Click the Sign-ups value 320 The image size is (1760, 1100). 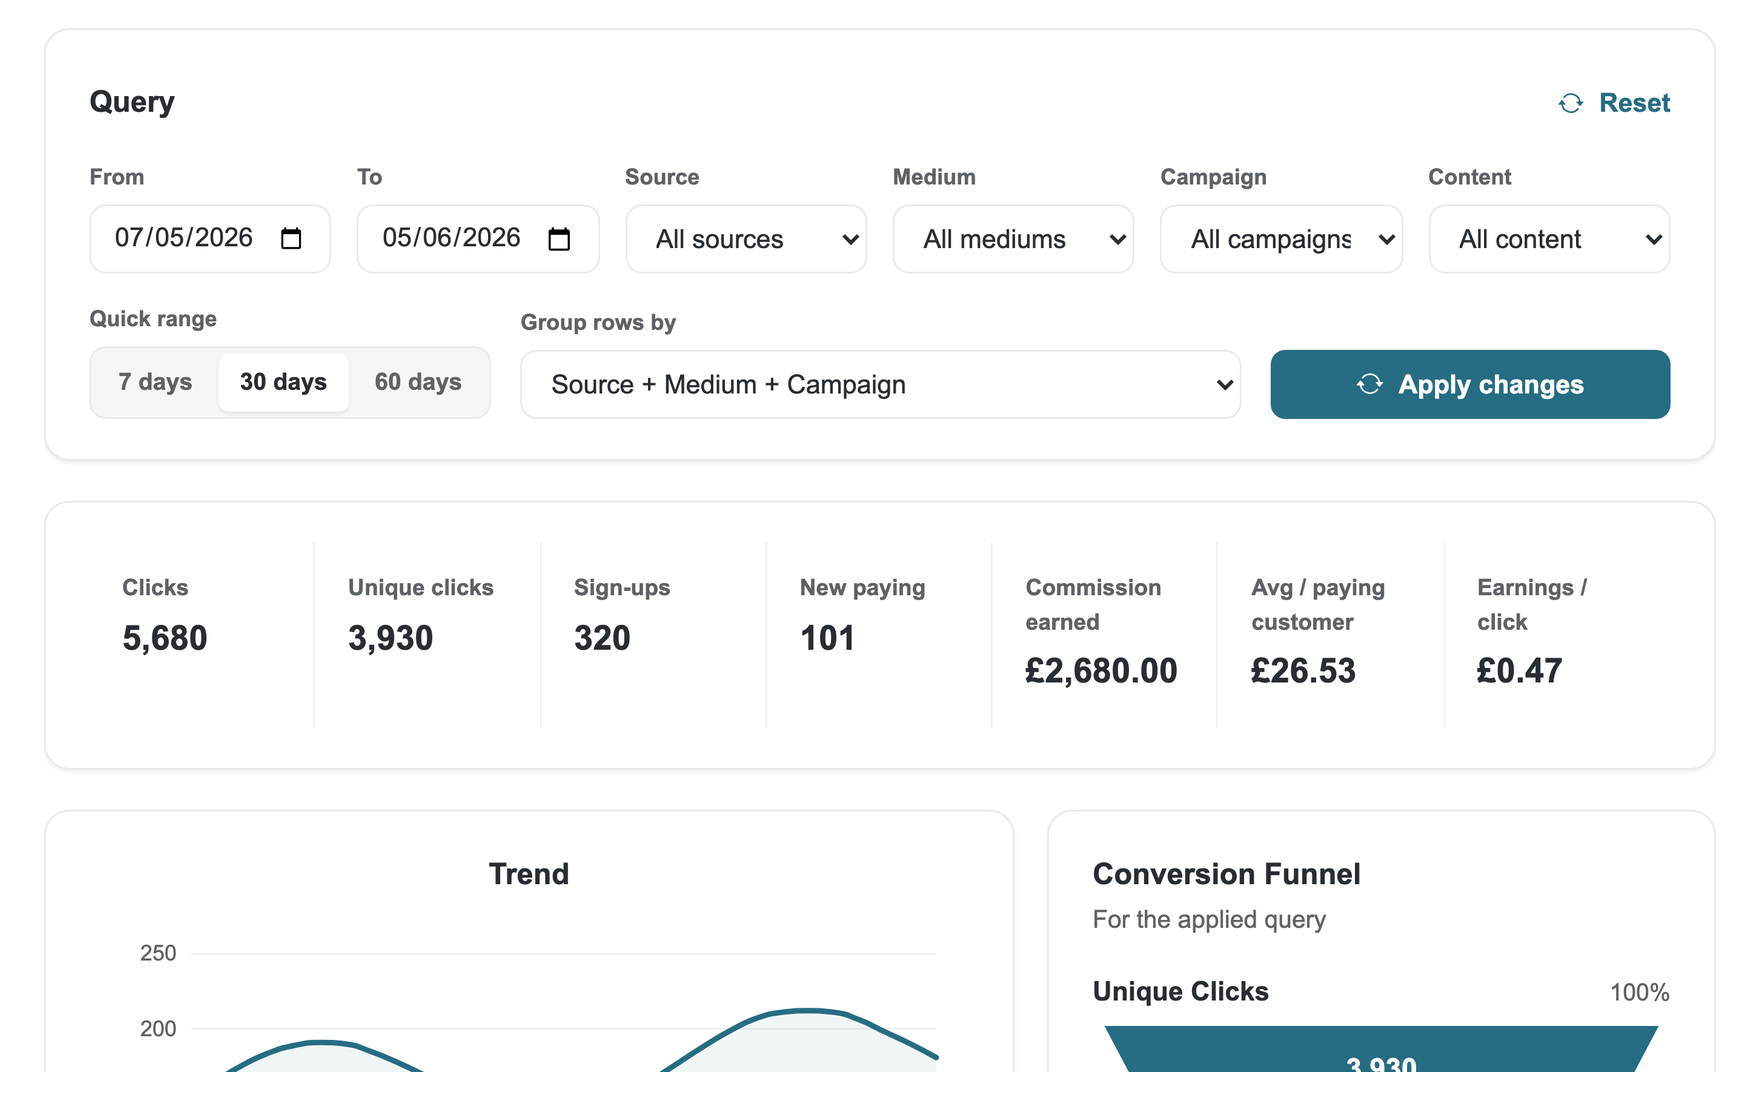click(602, 638)
